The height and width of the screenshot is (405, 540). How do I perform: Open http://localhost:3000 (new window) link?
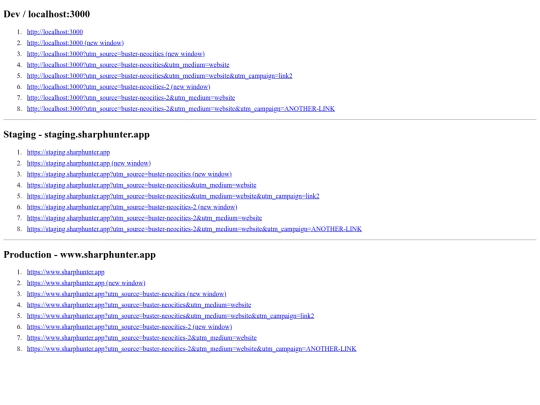coord(75,43)
